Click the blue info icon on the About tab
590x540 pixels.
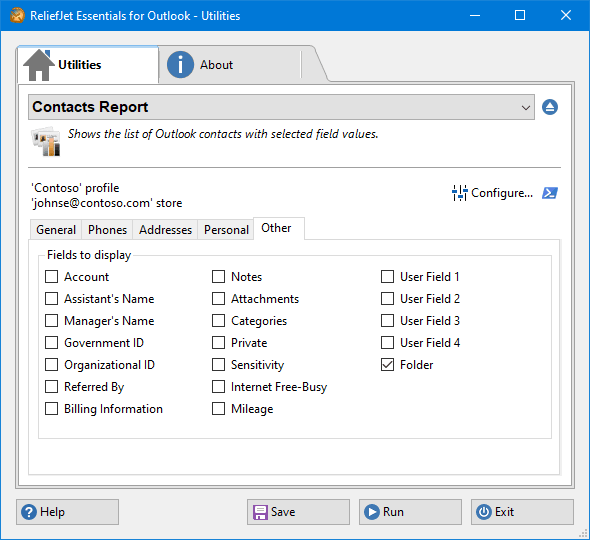pos(180,65)
